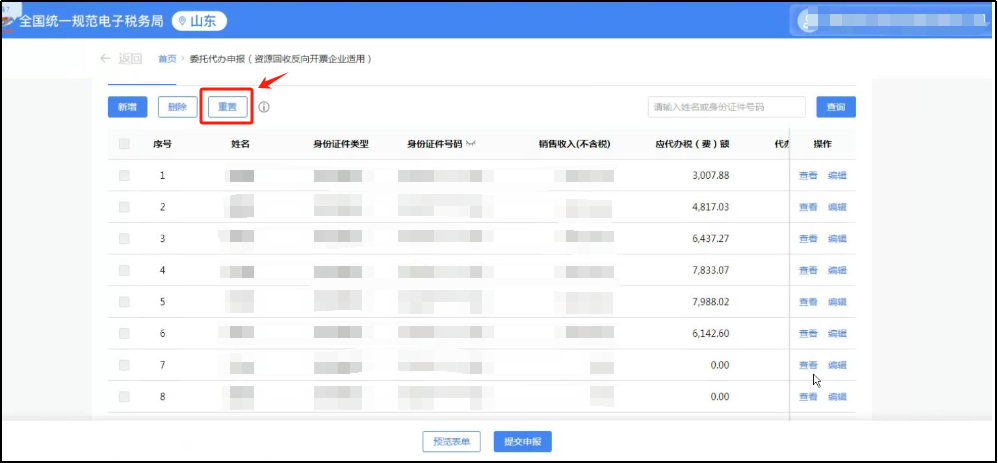Click the back arrow 返回
This screenshot has height=463, width=998.
click(122, 59)
